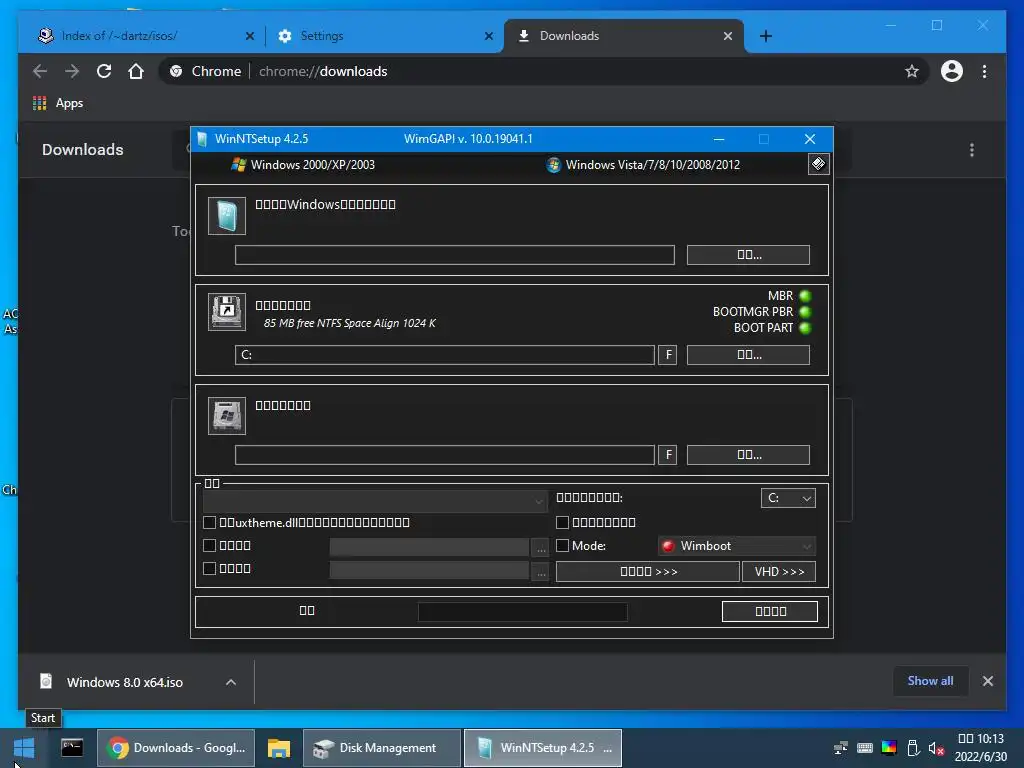
Task: Bookmark this page with the star icon
Action: (x=912, y=71)
